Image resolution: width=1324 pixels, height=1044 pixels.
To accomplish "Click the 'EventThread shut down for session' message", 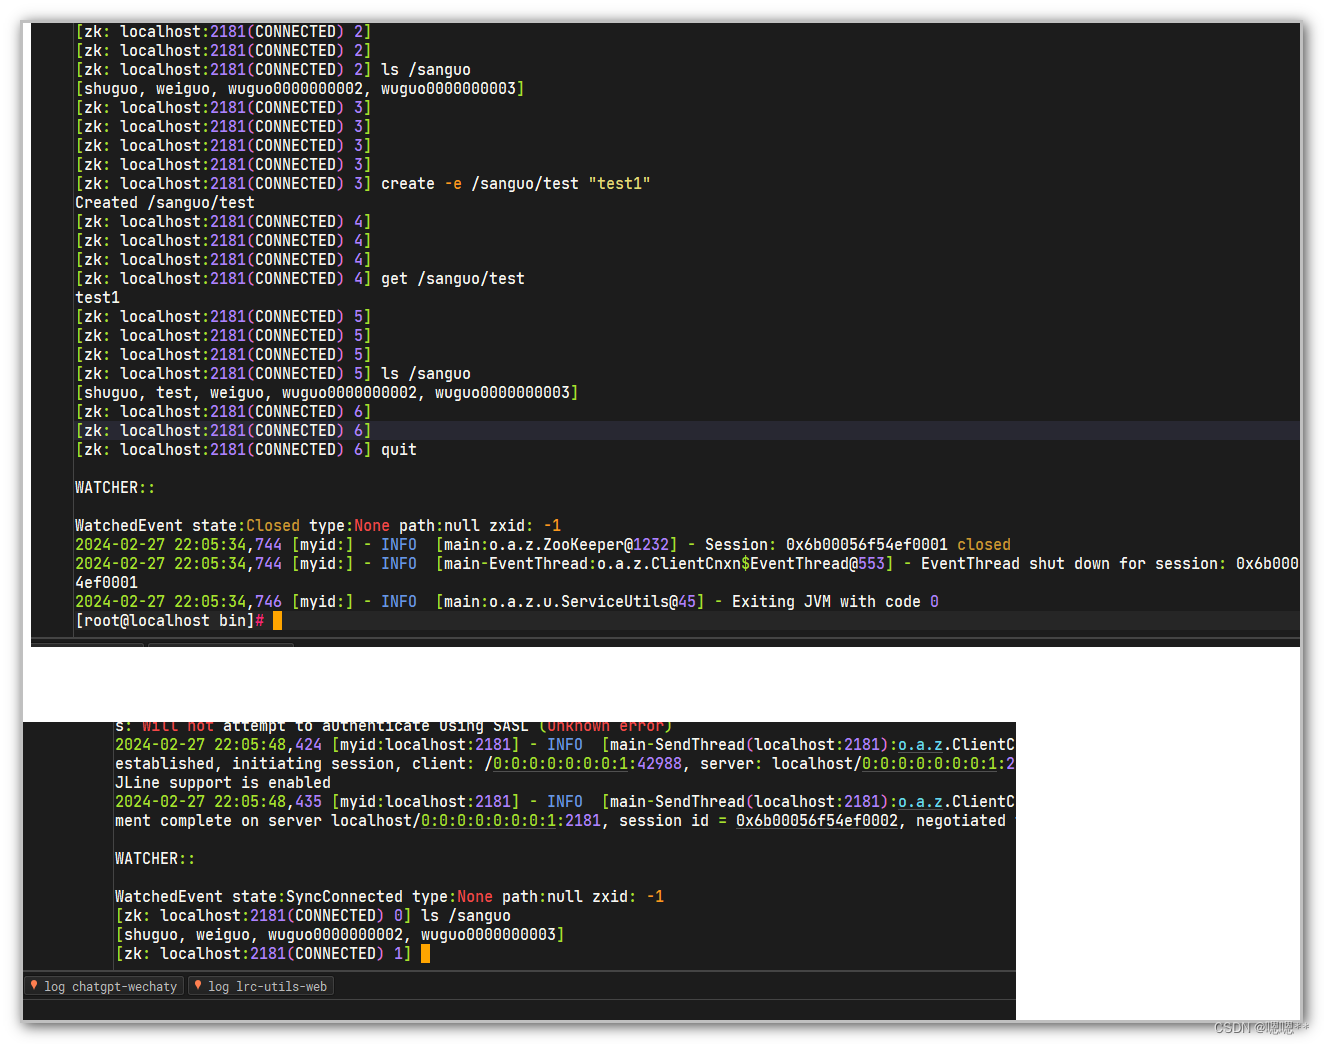I will pos(1110,564).
